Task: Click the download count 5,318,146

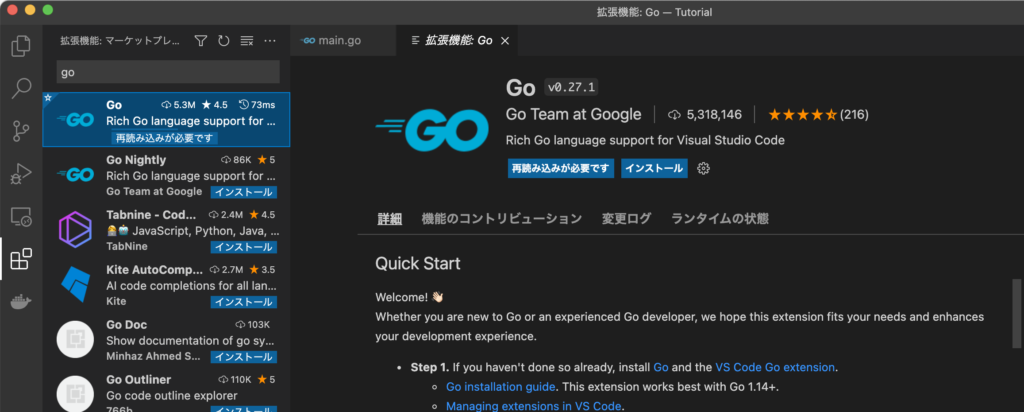Action: pyautogui.click(x=705, y=115)
